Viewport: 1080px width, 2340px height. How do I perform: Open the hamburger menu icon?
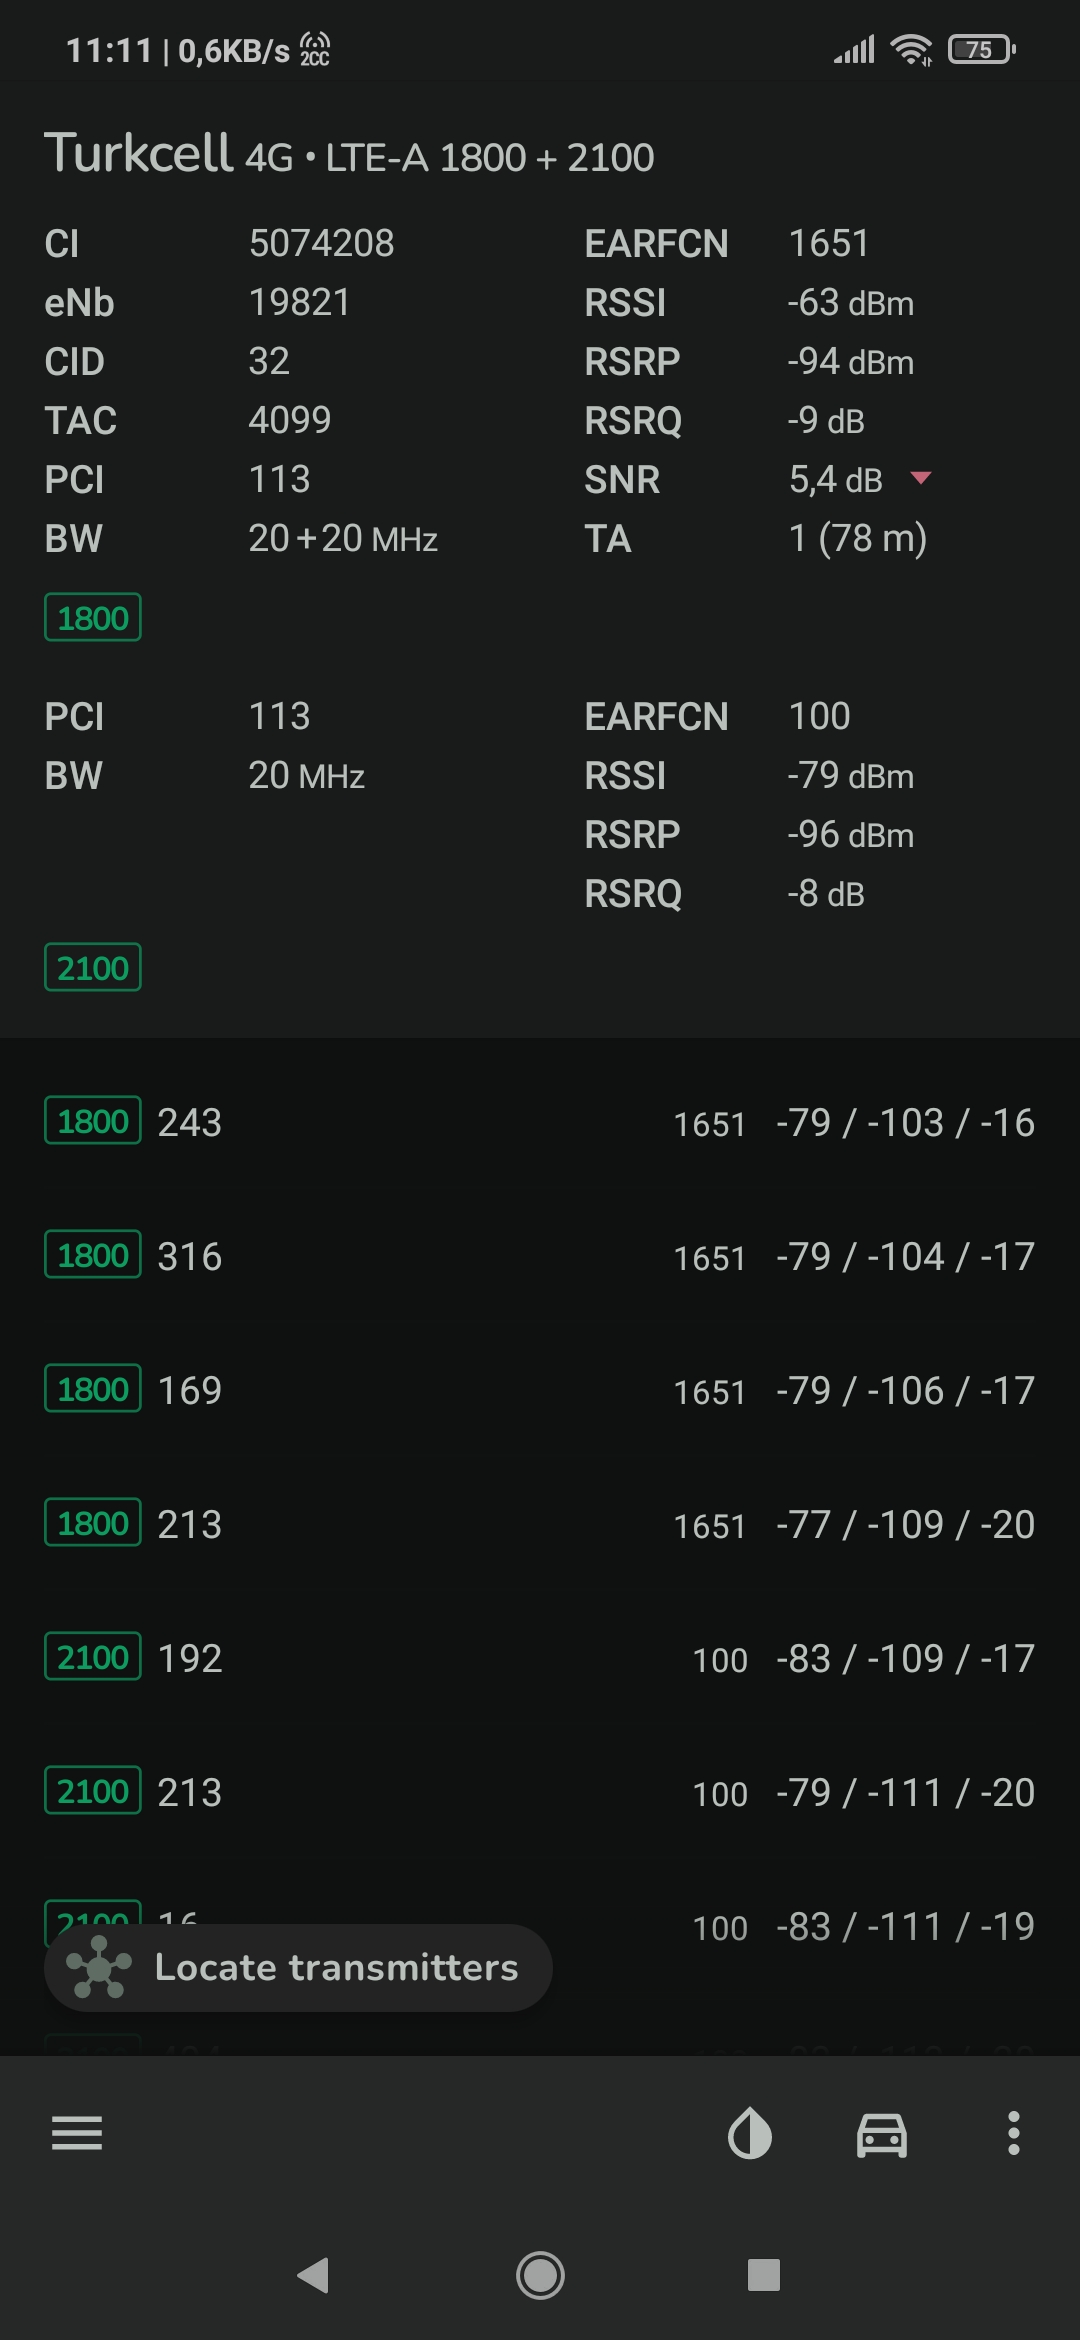pos(77,2133)
